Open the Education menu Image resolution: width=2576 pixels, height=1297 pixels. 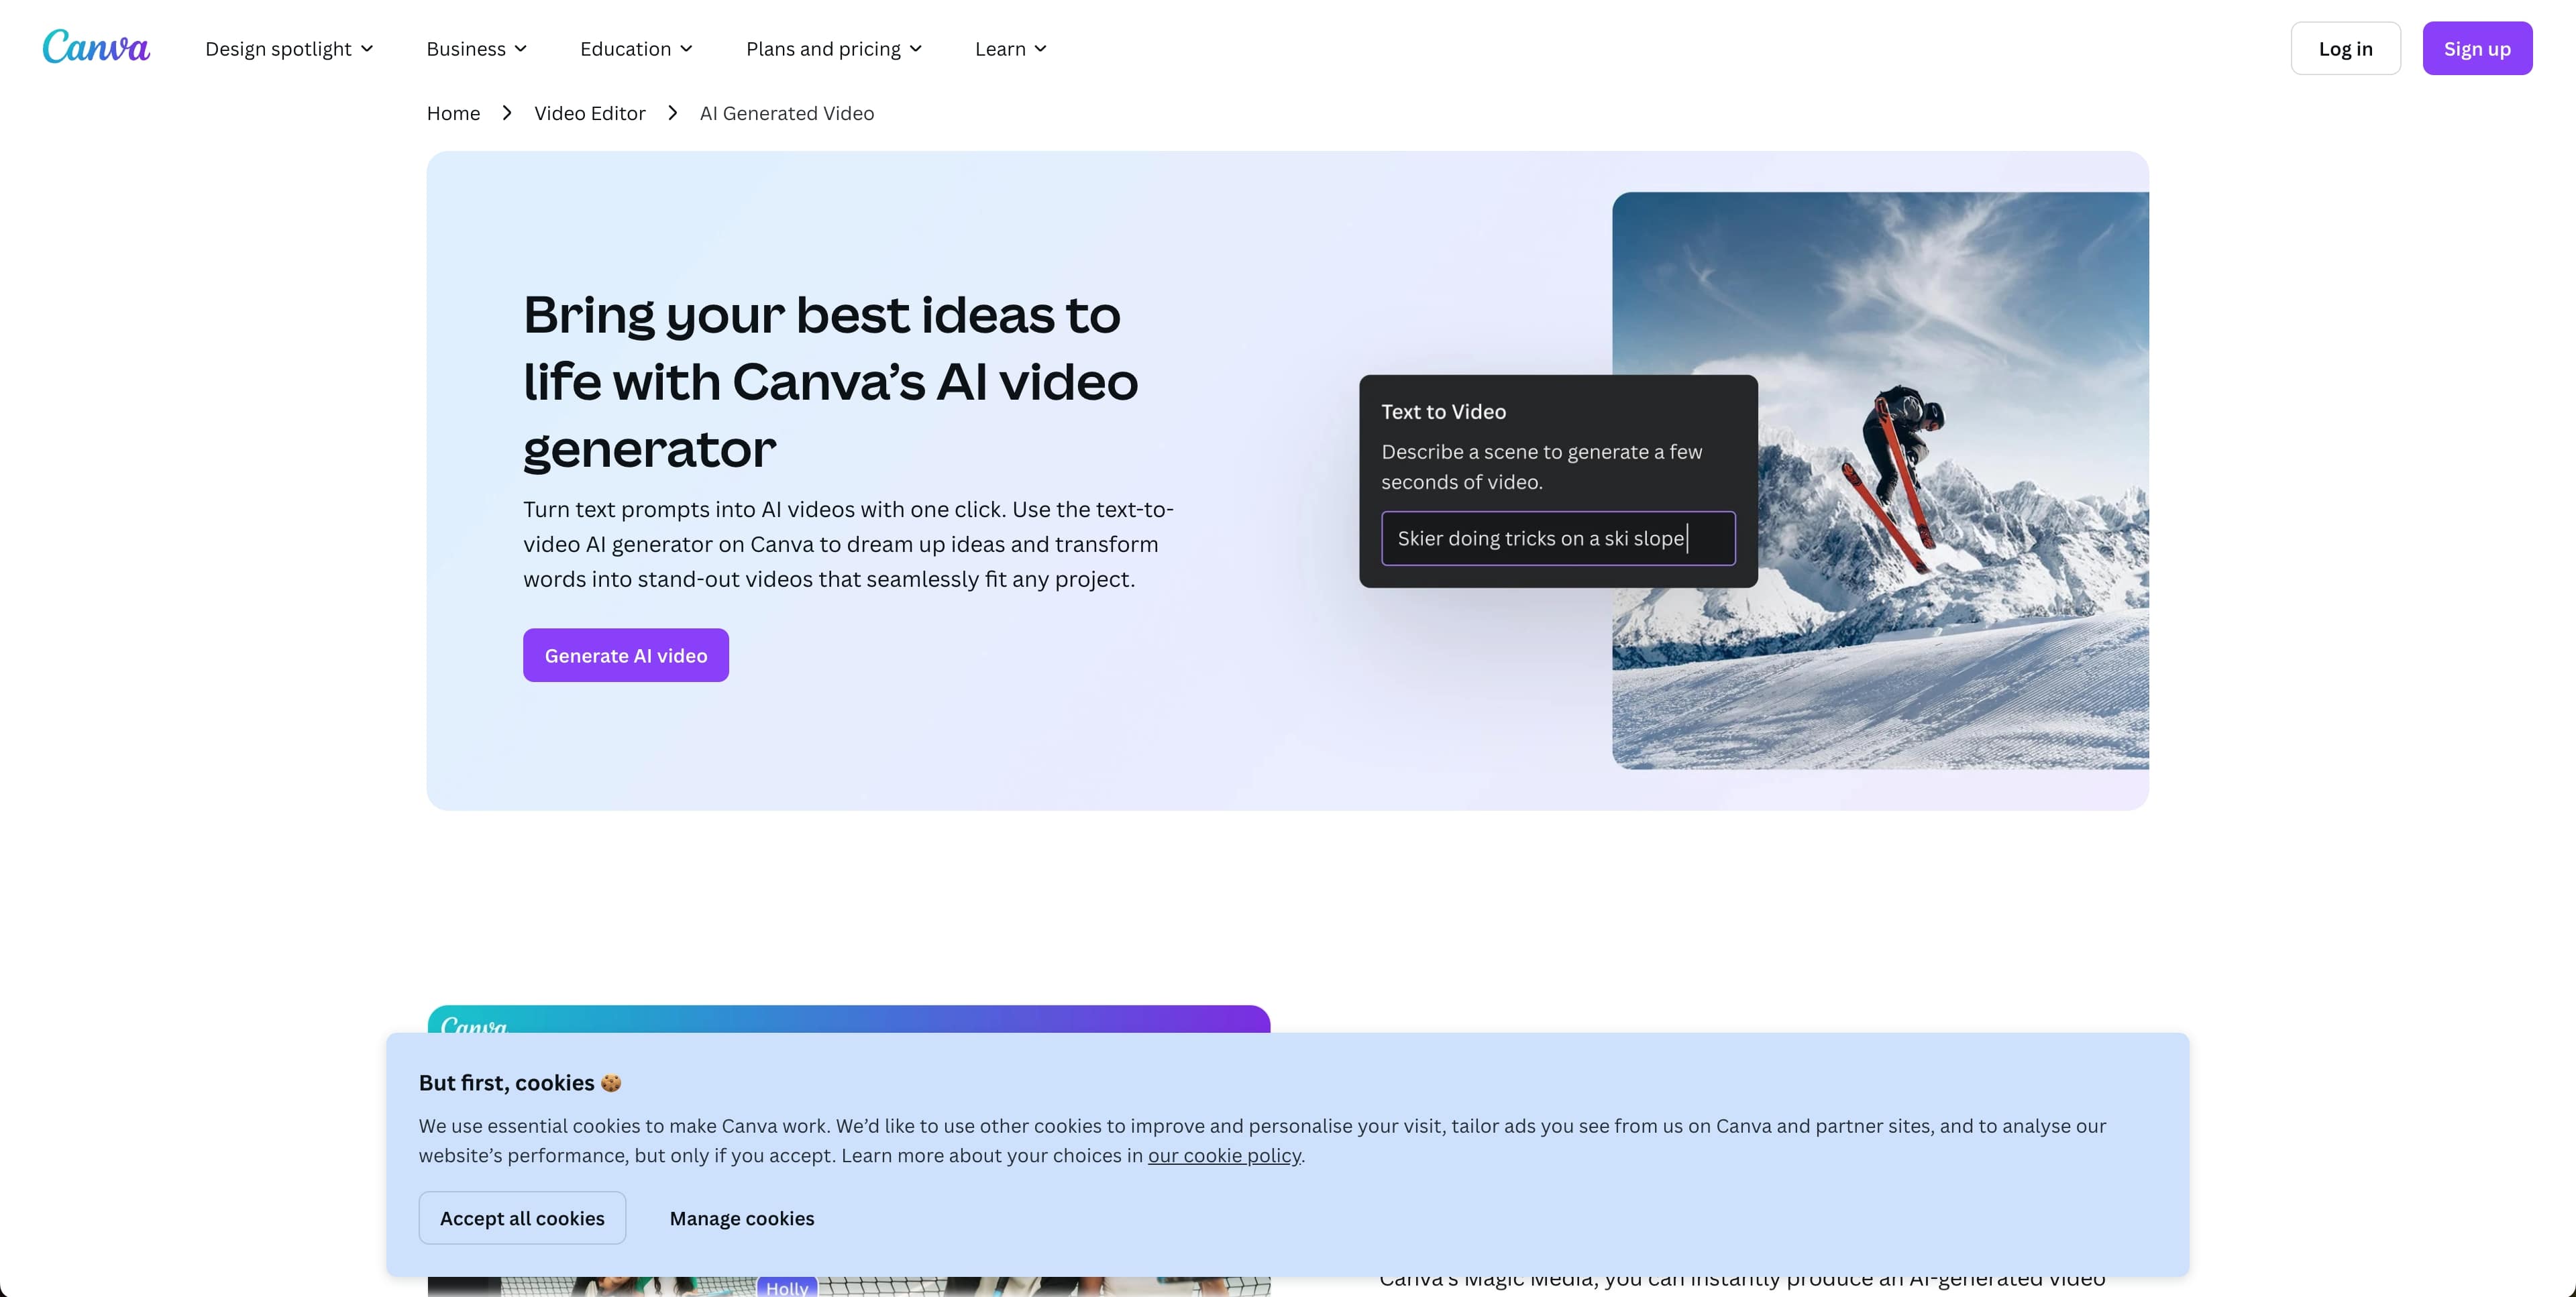coord(636,49)
